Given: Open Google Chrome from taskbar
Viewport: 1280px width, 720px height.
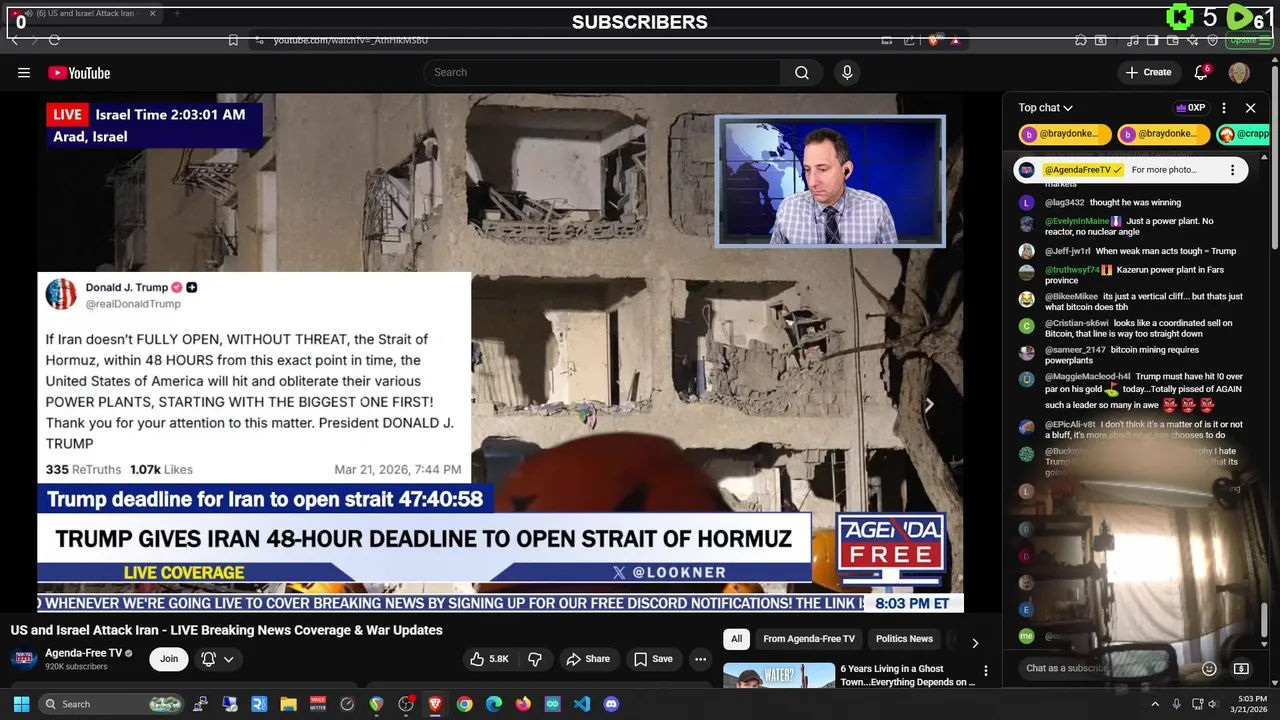Looking at the screenshot, I should (464, 704).
